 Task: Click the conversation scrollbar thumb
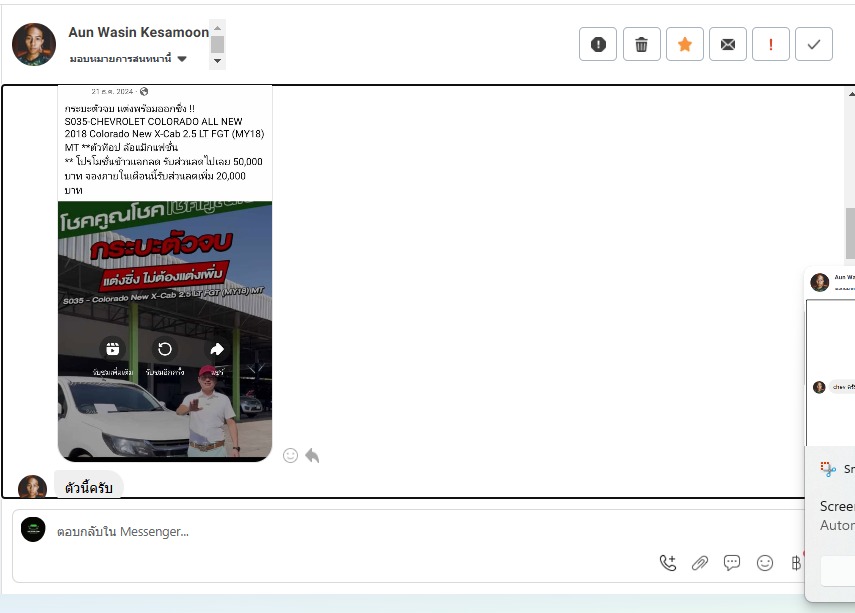850,233
